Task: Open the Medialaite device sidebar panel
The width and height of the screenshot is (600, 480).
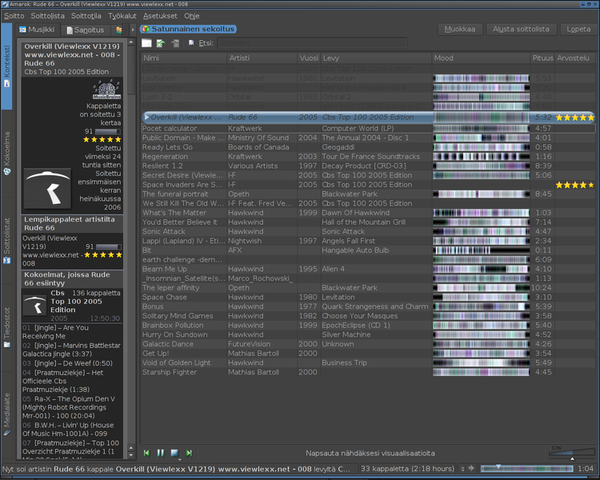Action: [x=7, y=414]
